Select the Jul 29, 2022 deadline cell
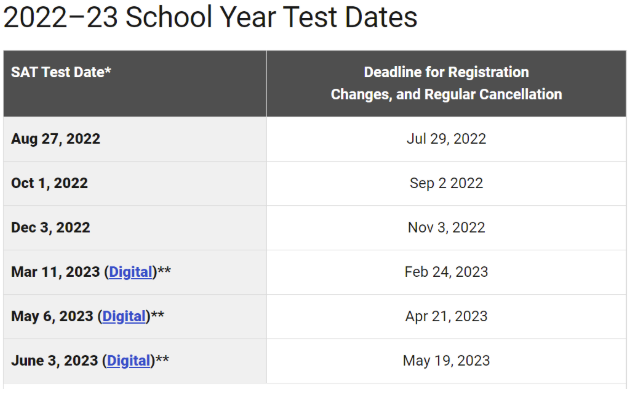 point(446,139)
